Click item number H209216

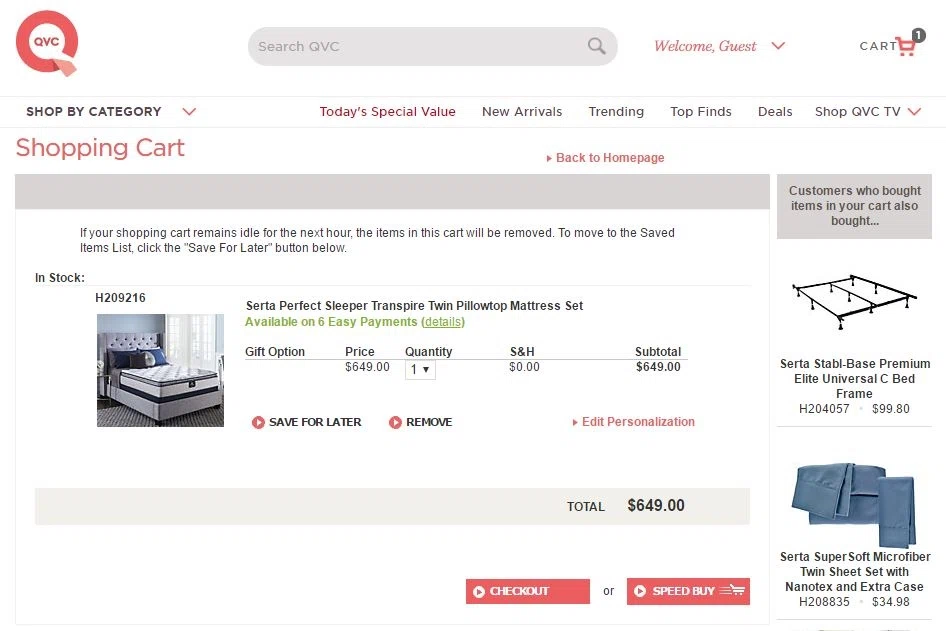coord(121,298)
